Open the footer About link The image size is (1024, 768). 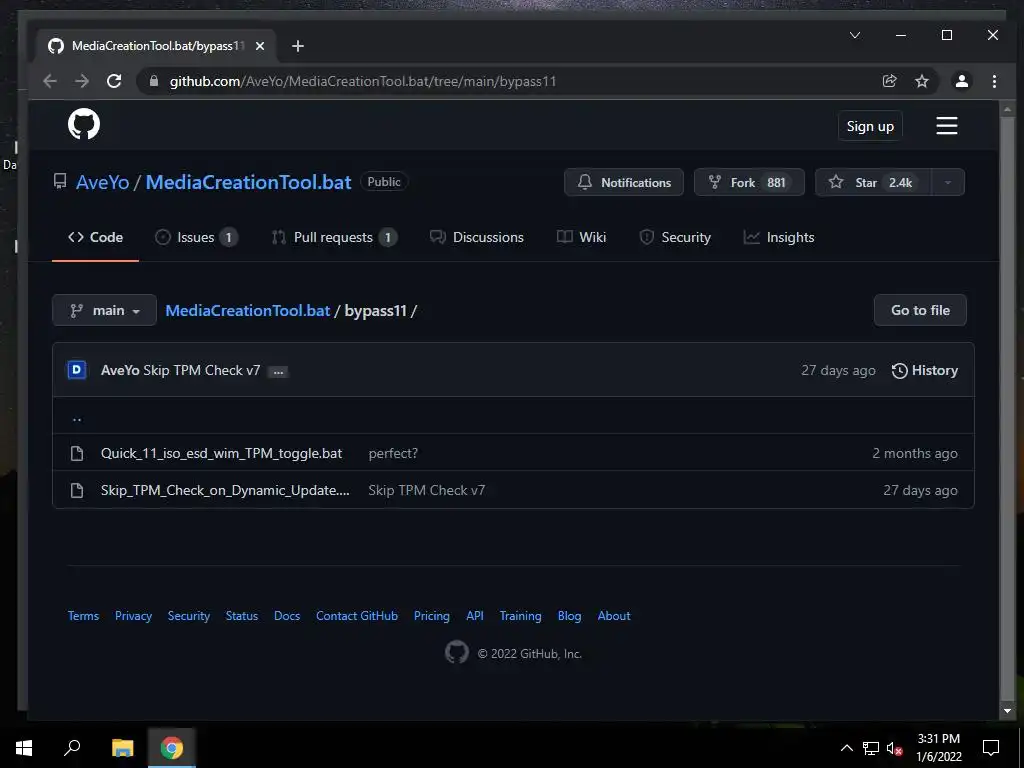point(614,615)
